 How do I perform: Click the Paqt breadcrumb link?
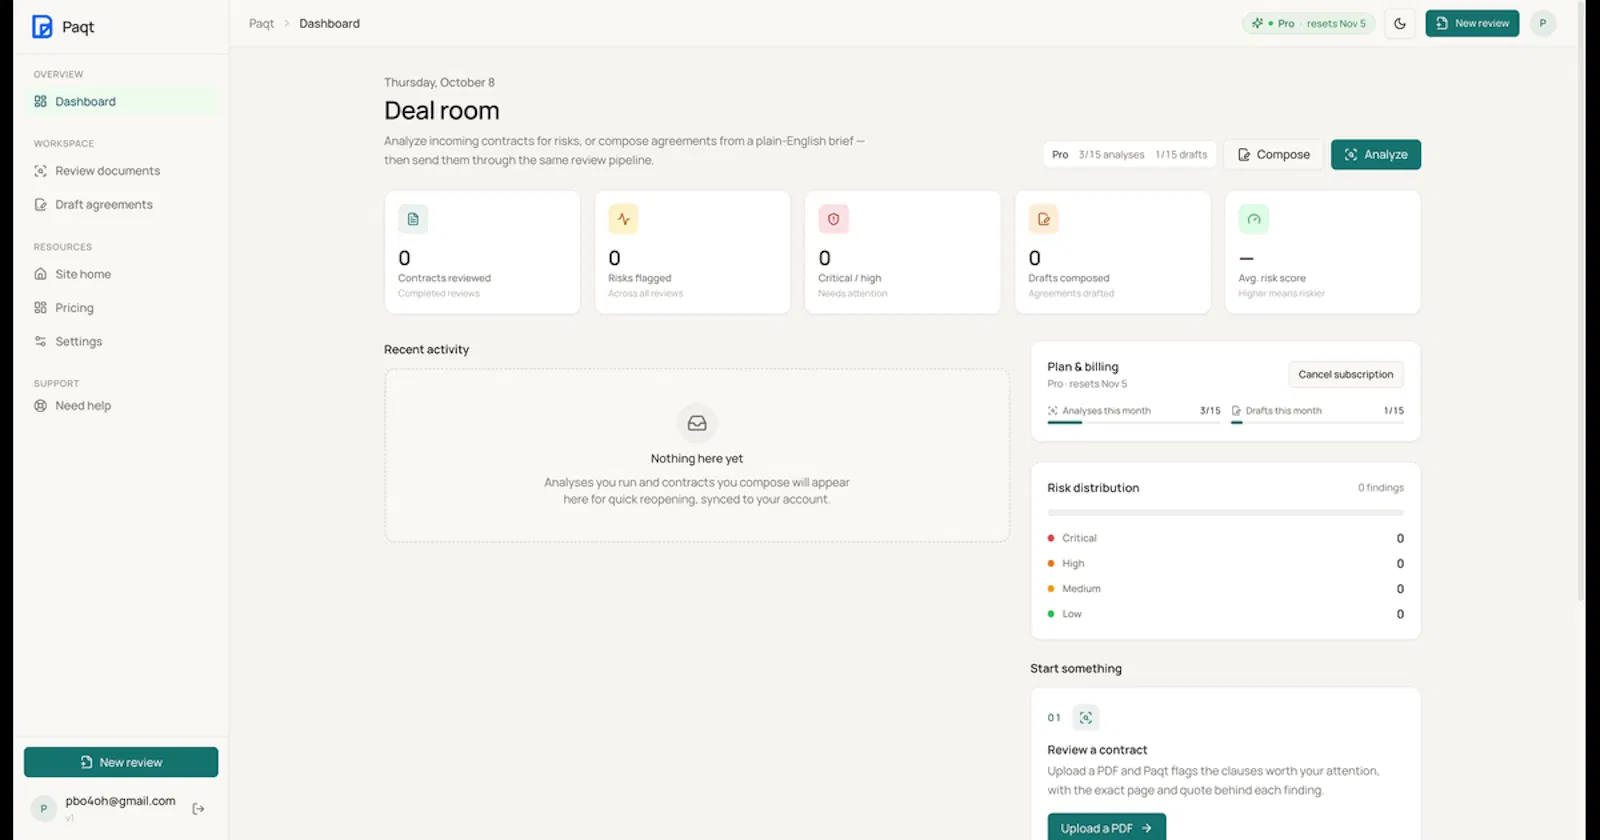261,23
